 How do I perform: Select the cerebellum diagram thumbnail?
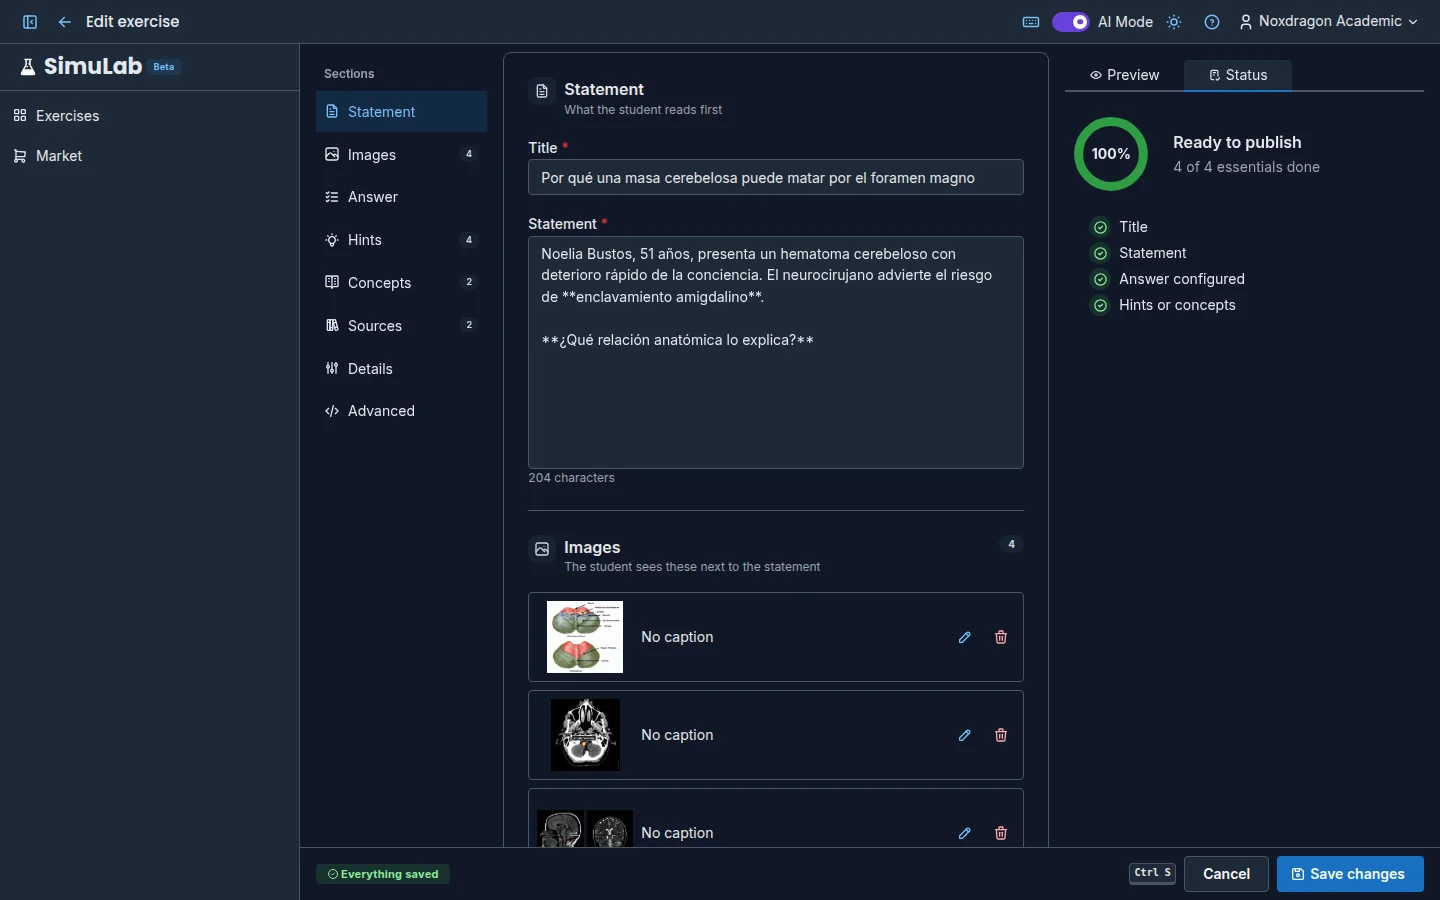point(585,637)
